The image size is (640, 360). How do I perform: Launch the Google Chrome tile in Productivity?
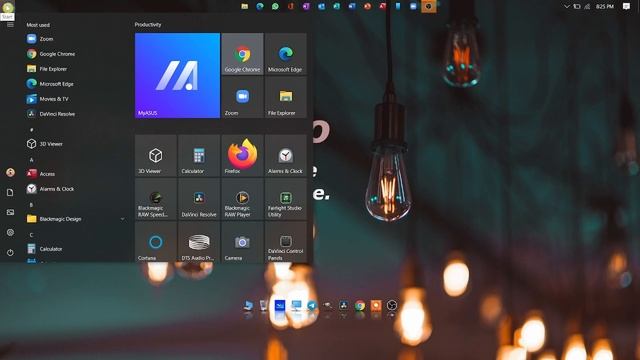tap(242, 54)
